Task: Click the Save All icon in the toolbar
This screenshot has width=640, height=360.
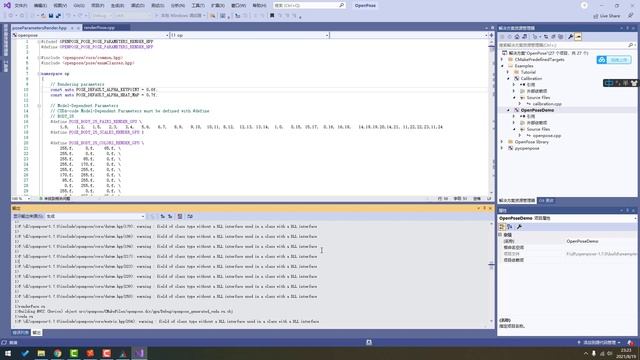Action: point(58,16)
